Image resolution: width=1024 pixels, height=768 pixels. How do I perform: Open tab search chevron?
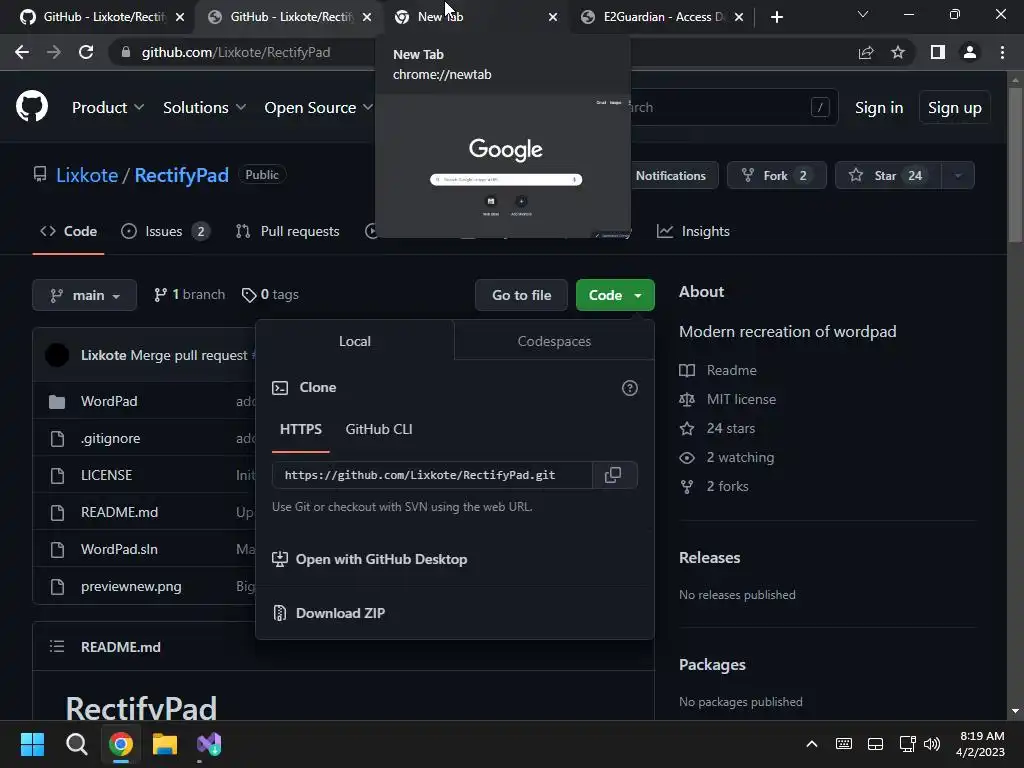coord(863,14)
